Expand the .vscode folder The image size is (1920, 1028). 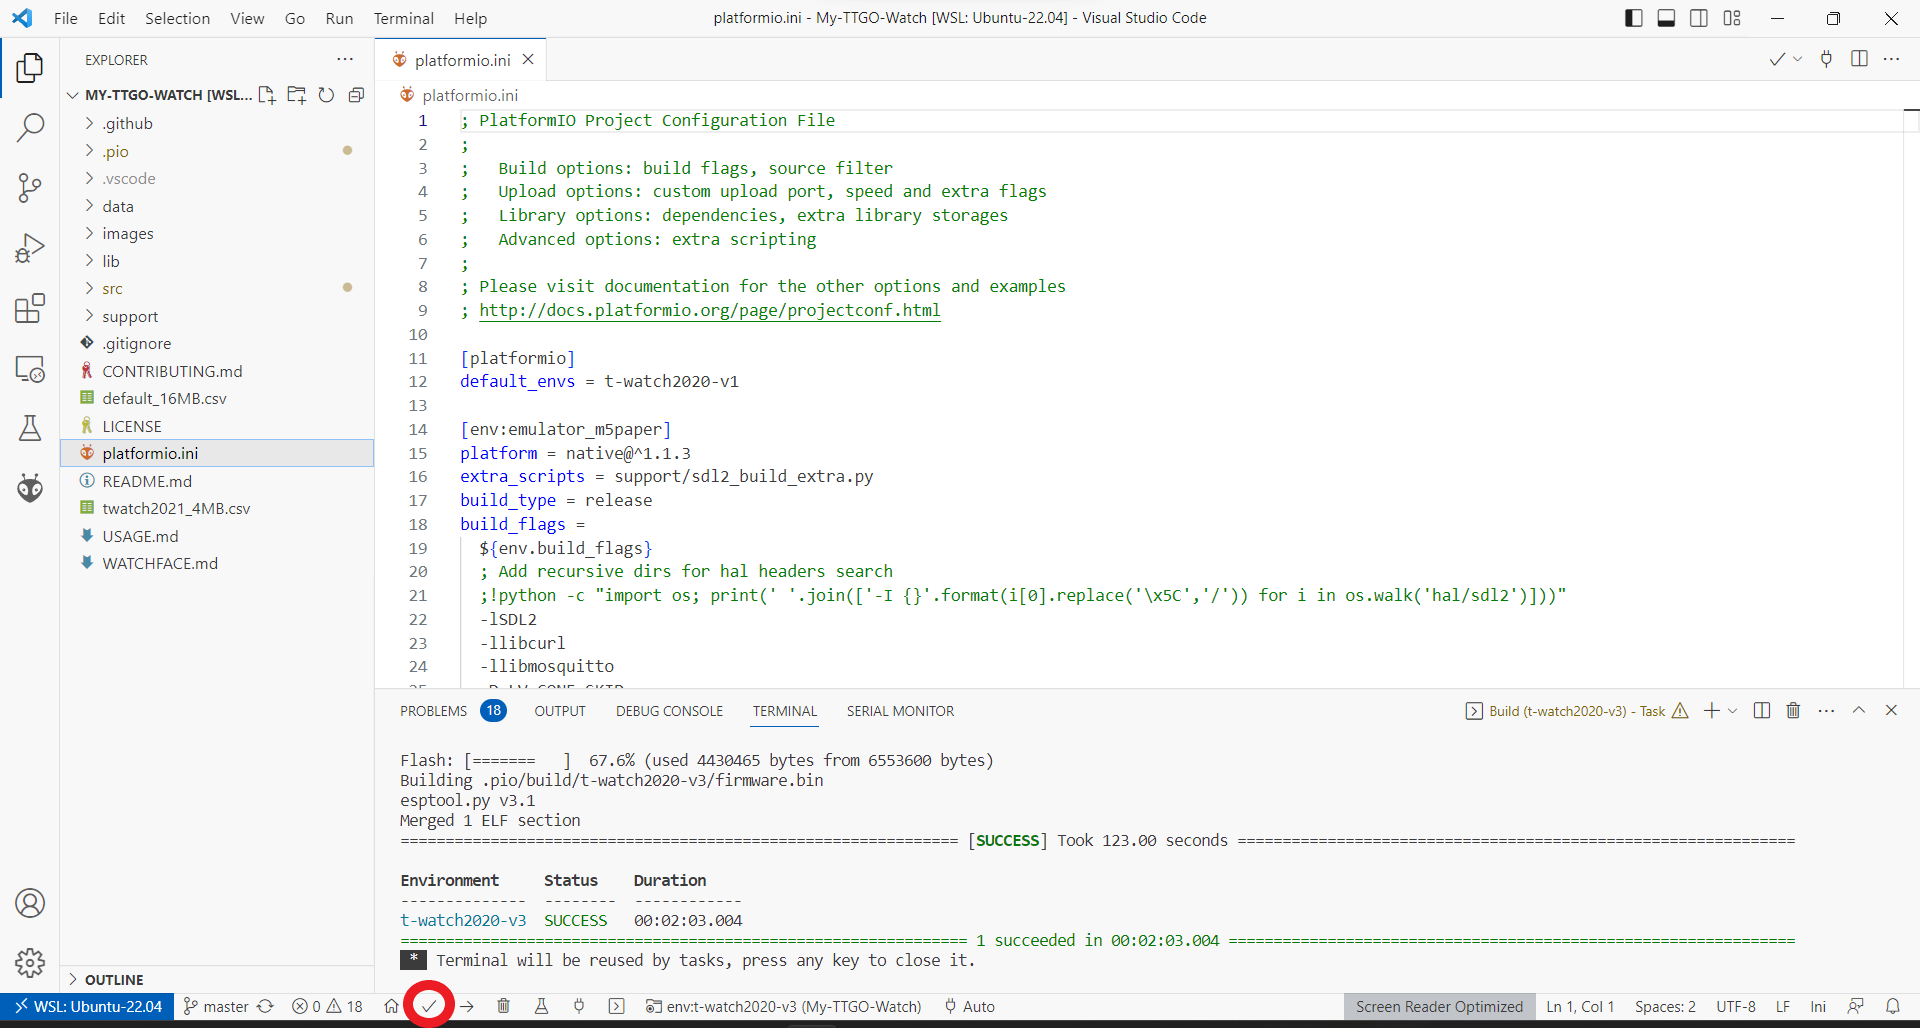pos(216,178)
